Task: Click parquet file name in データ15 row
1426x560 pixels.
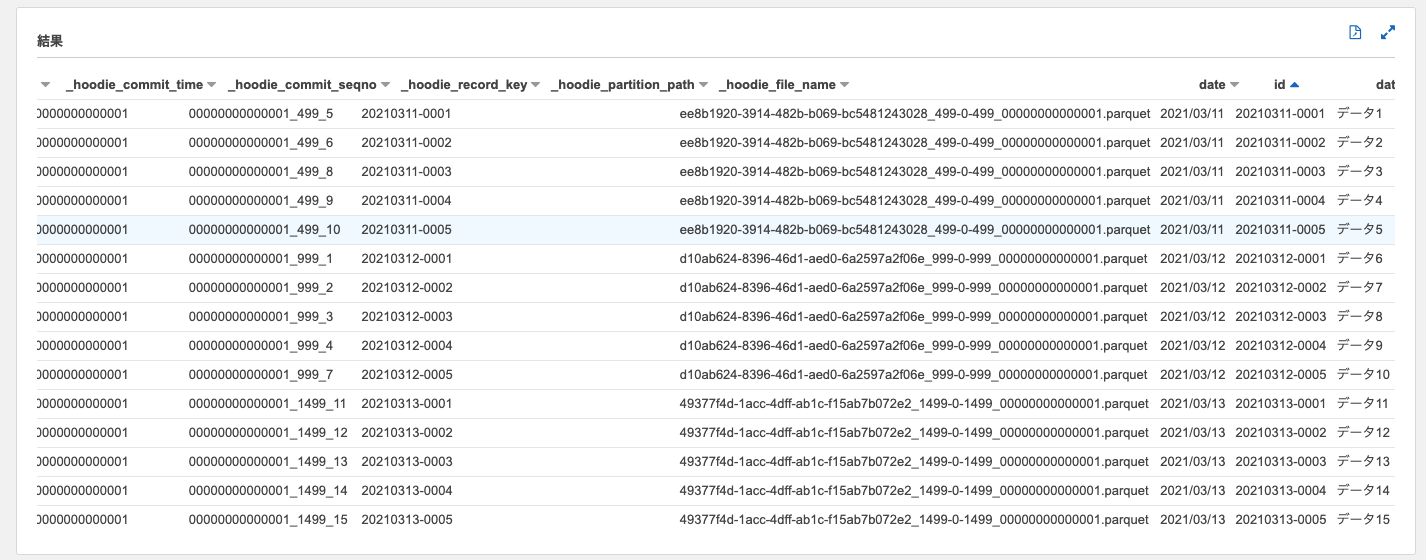Action: point(915,520)
